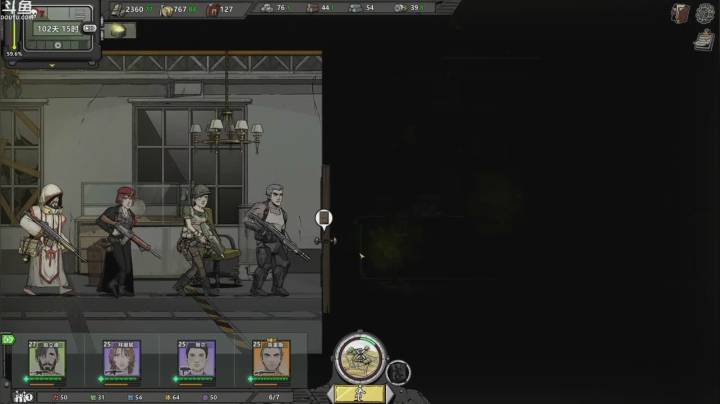Viewport: 720px width, 404px height.
Task: Toggle the yellow walking movement mode button
Action: tap(360, 394)
